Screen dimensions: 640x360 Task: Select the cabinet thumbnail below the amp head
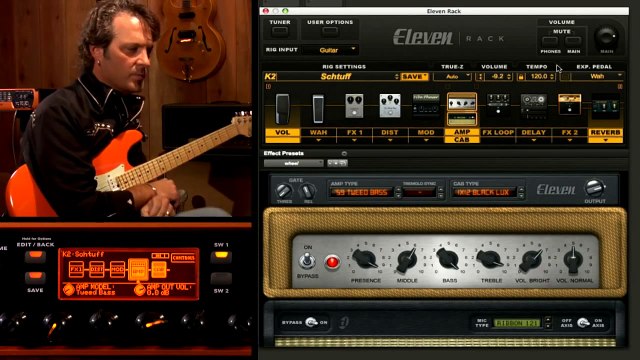(462, 119)
